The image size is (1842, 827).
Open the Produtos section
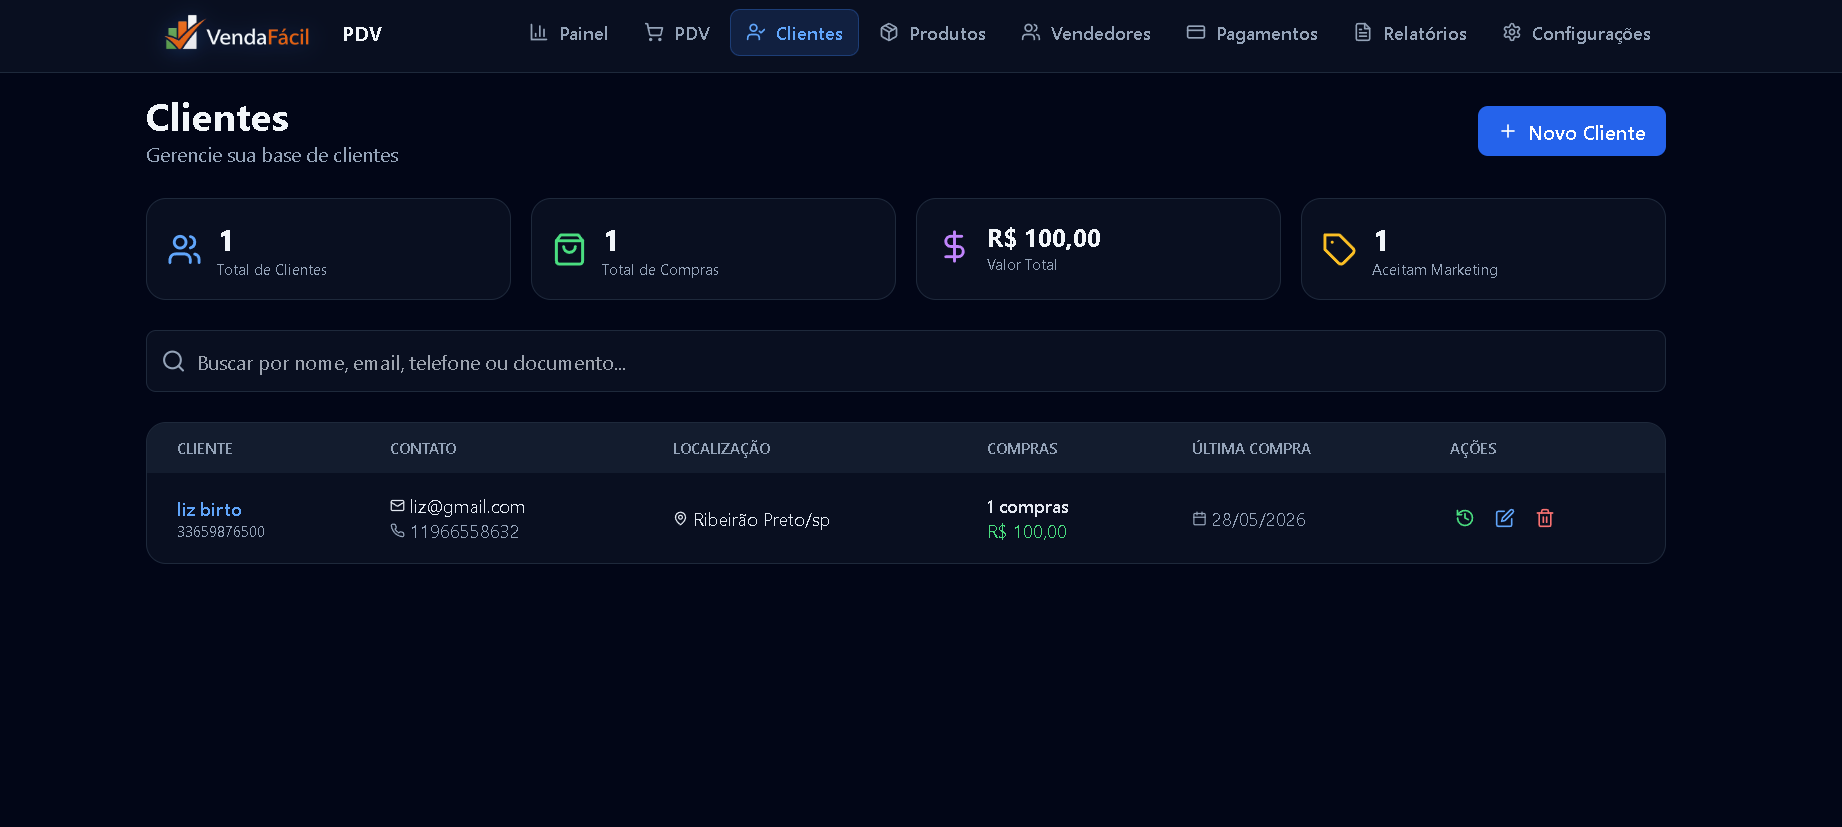pyautogui.click(x=932, y=33)
